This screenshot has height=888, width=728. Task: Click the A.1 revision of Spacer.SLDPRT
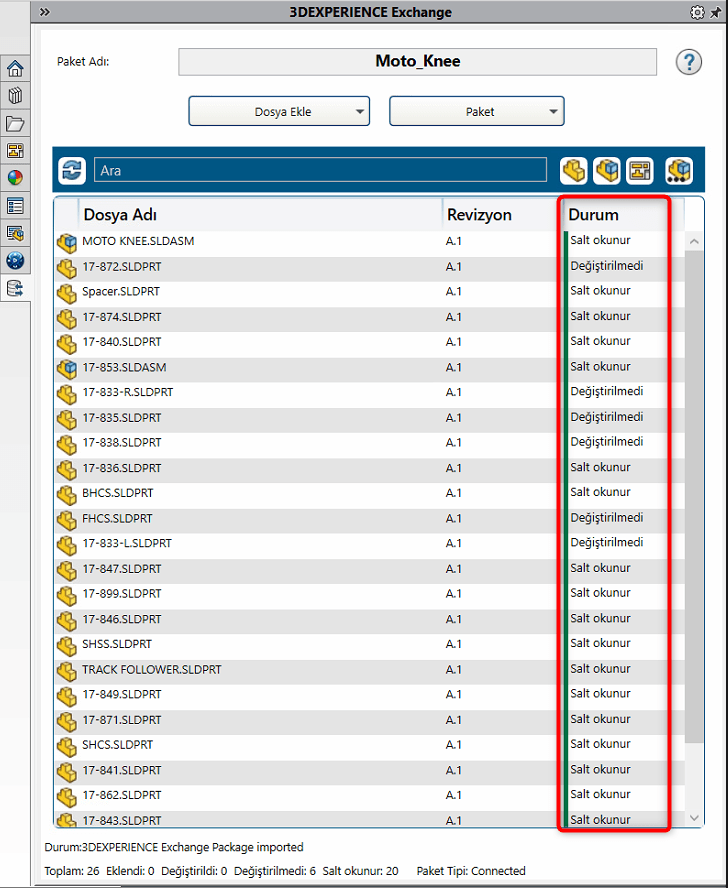(453, 292)
